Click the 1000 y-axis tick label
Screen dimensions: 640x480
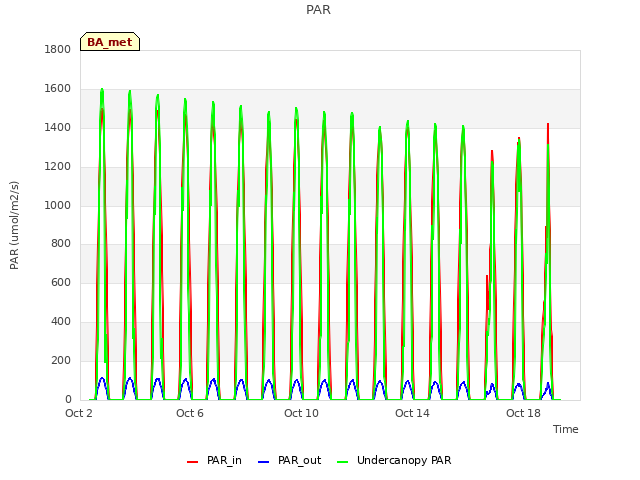click(58, 205)
